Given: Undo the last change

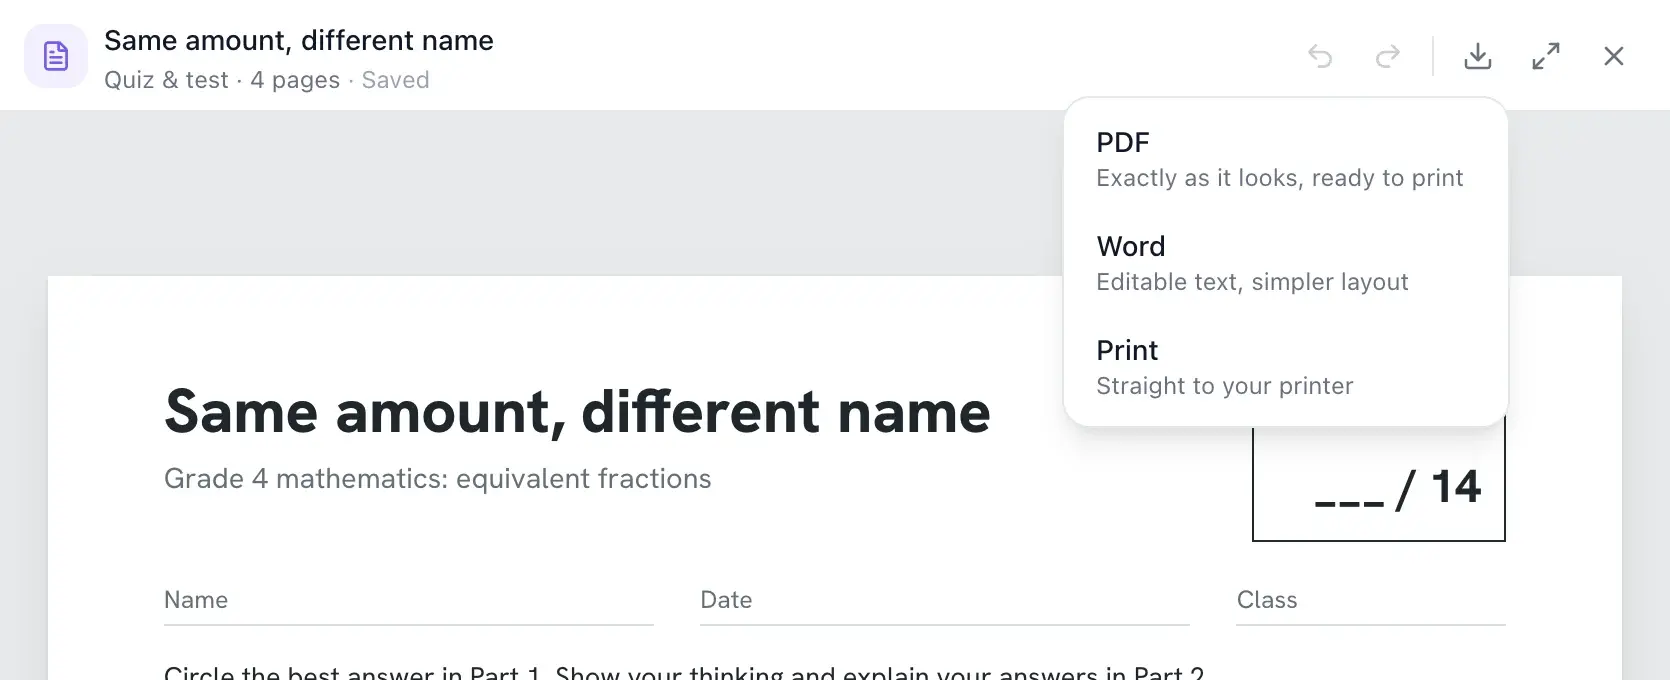Looking at the screenshot, I should (1320, 56).
